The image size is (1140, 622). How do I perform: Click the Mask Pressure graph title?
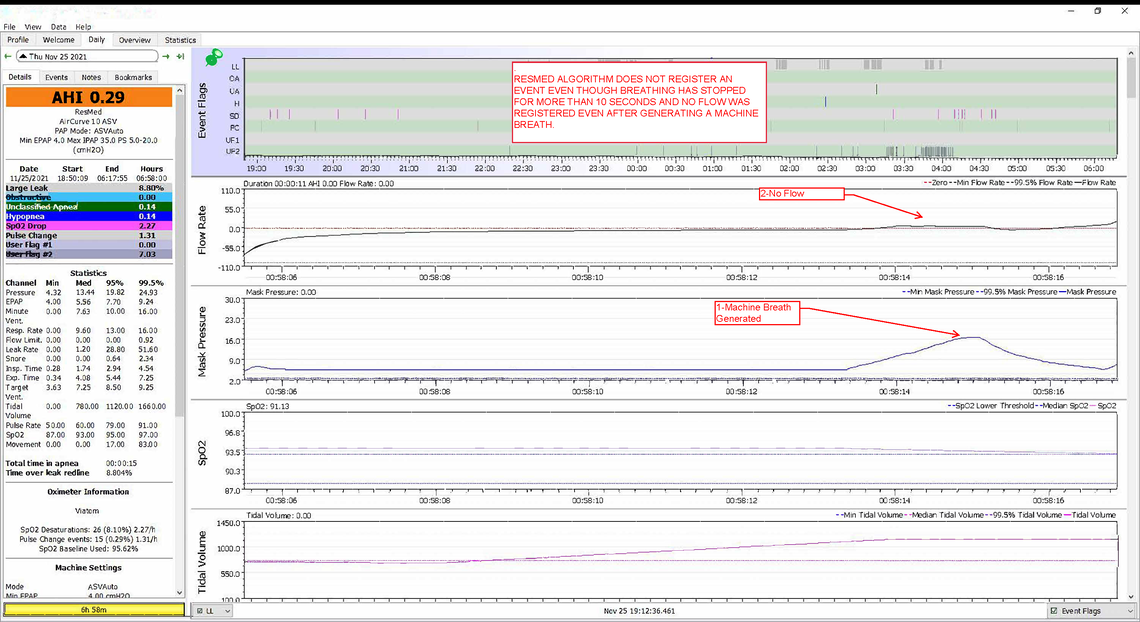202,342
